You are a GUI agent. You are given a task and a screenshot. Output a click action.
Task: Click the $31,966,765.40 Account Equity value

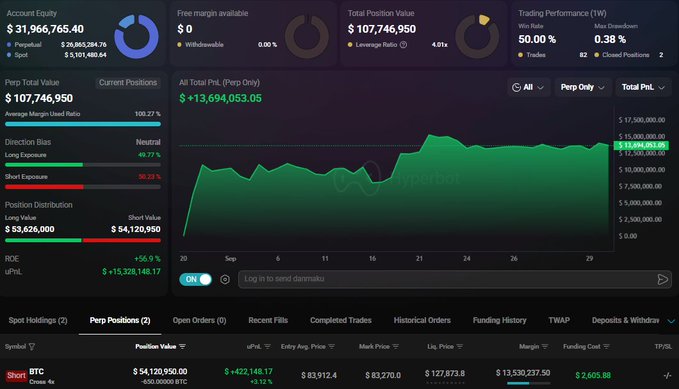click(45, 29)
